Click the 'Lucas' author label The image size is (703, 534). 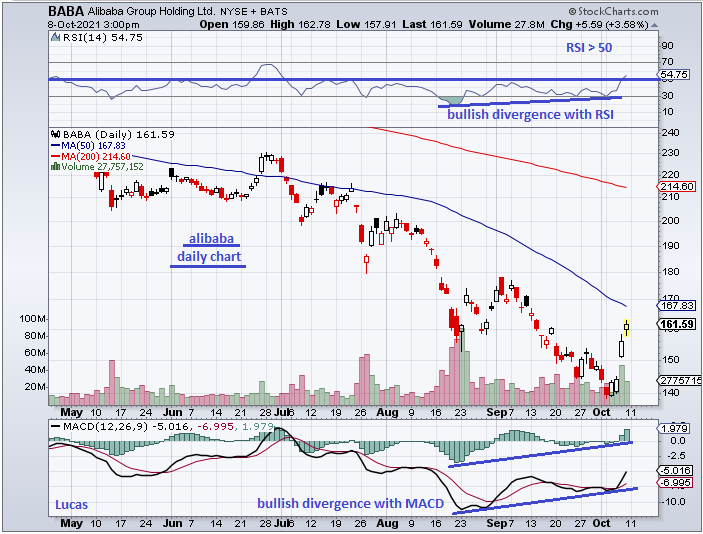pos(71,505)
